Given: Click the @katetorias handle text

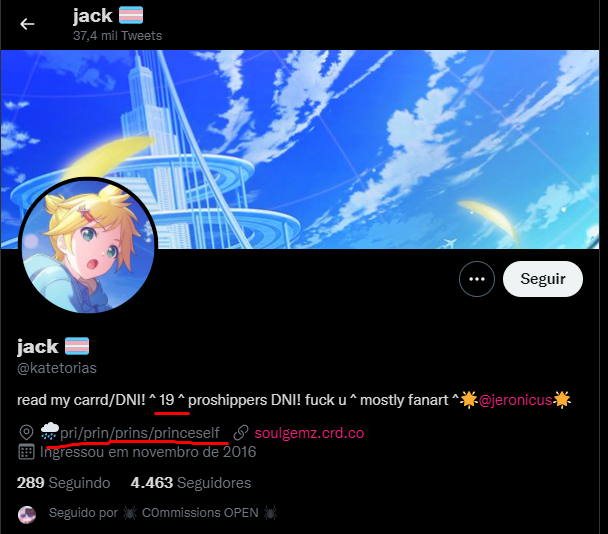Looking at the screenshot, I should pos(57,368).
